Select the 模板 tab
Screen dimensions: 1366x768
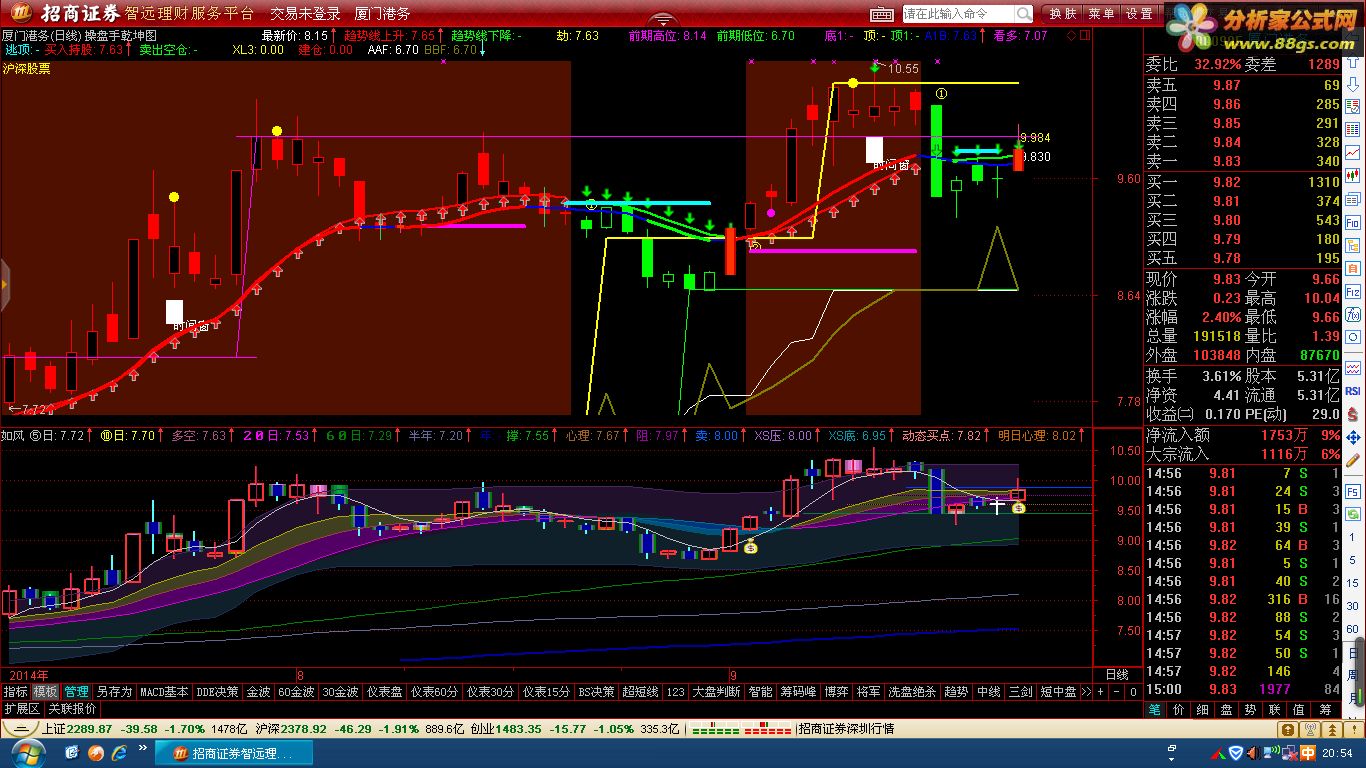[x=45, y=692]
